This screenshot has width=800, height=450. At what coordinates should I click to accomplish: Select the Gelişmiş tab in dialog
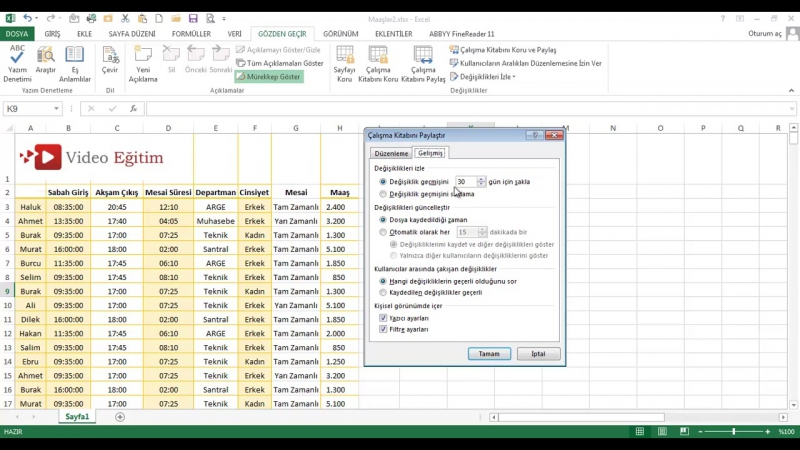[430, 153]
